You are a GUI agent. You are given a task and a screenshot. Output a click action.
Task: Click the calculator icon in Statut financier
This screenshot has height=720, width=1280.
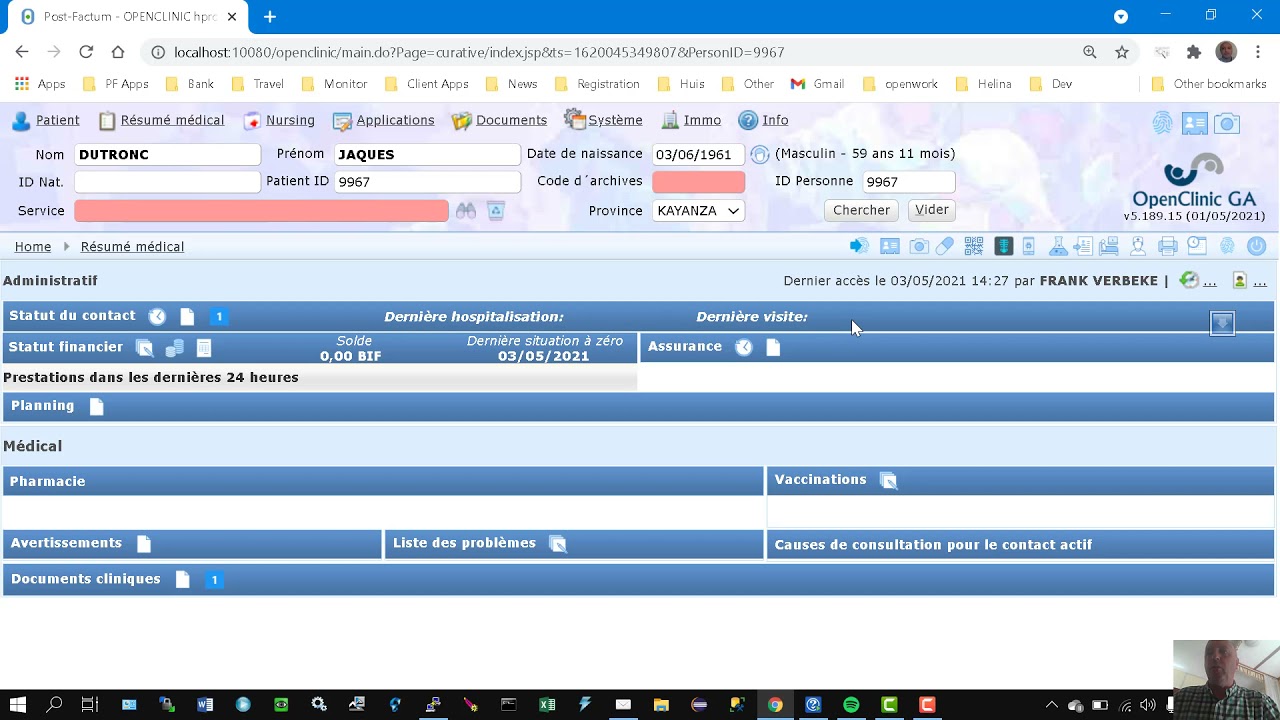pos(204,348)
